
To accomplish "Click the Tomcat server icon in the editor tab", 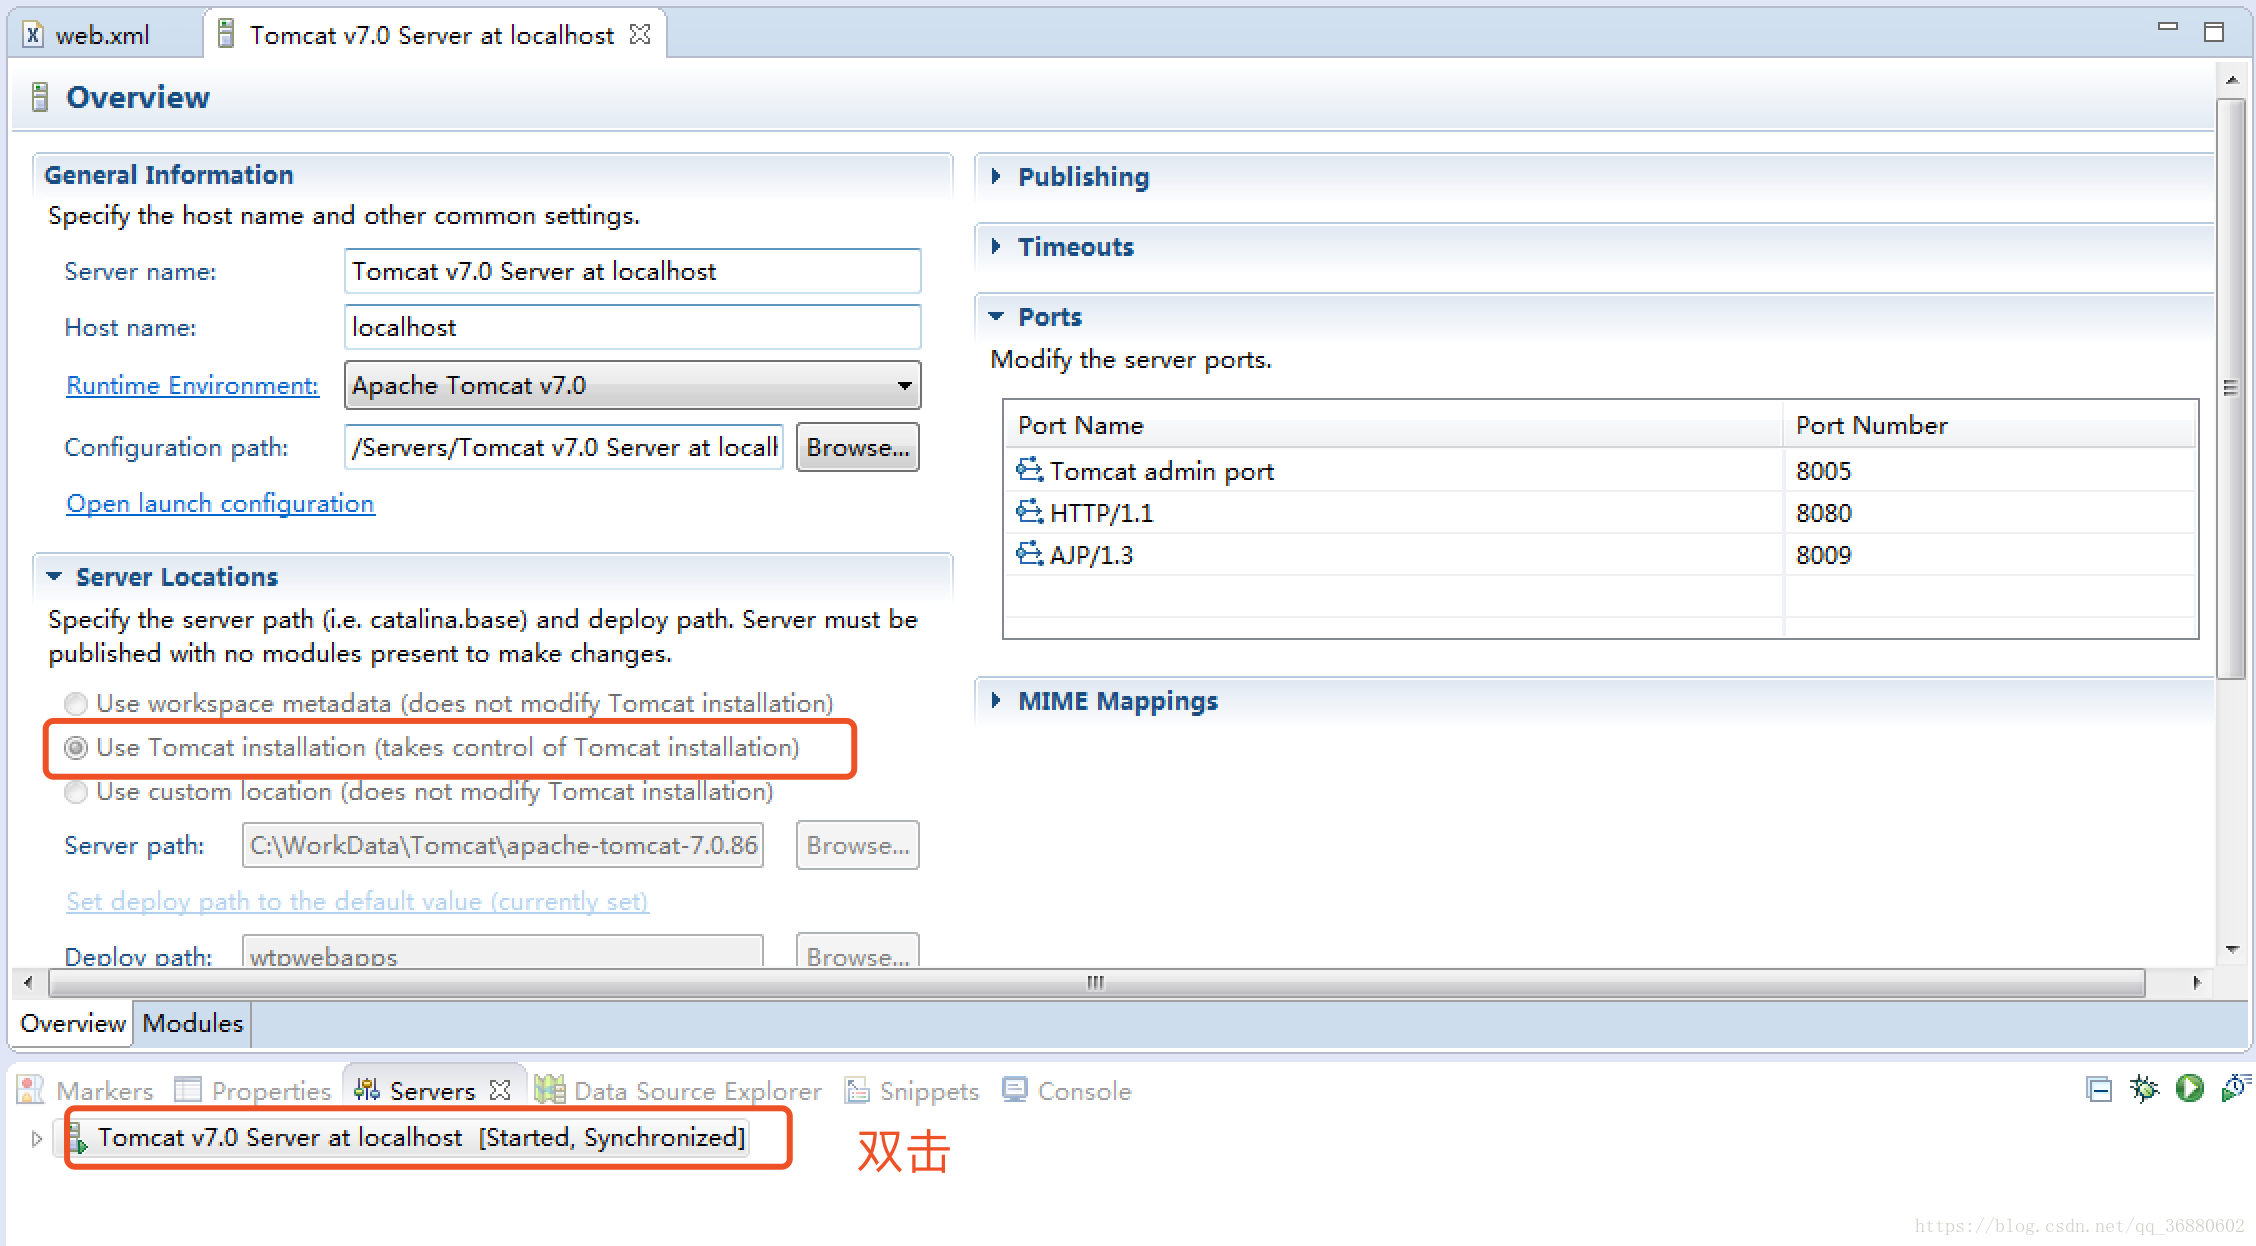I will tap(226, 34).
